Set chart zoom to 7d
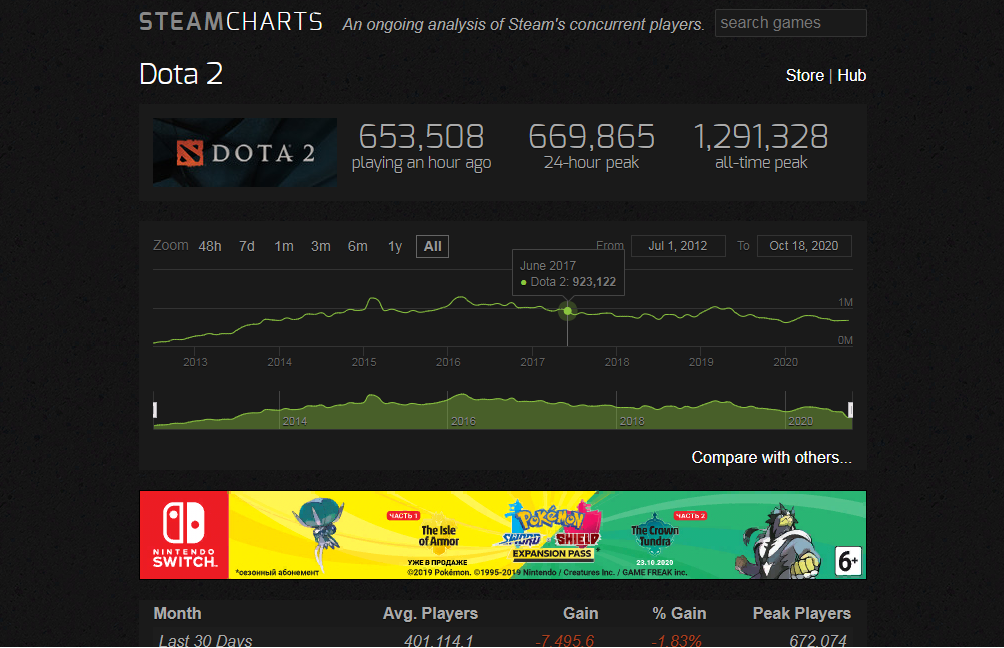This screenshot has height=648, width=1004. click(247, 247)
